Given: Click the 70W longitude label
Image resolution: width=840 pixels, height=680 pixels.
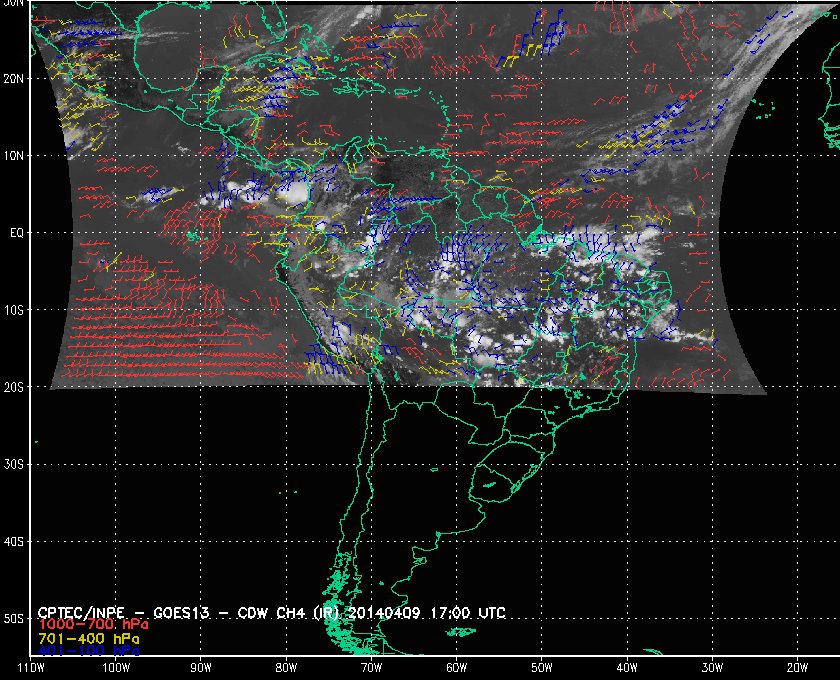Looking at the screenshot, I should (x=371, y=668).
